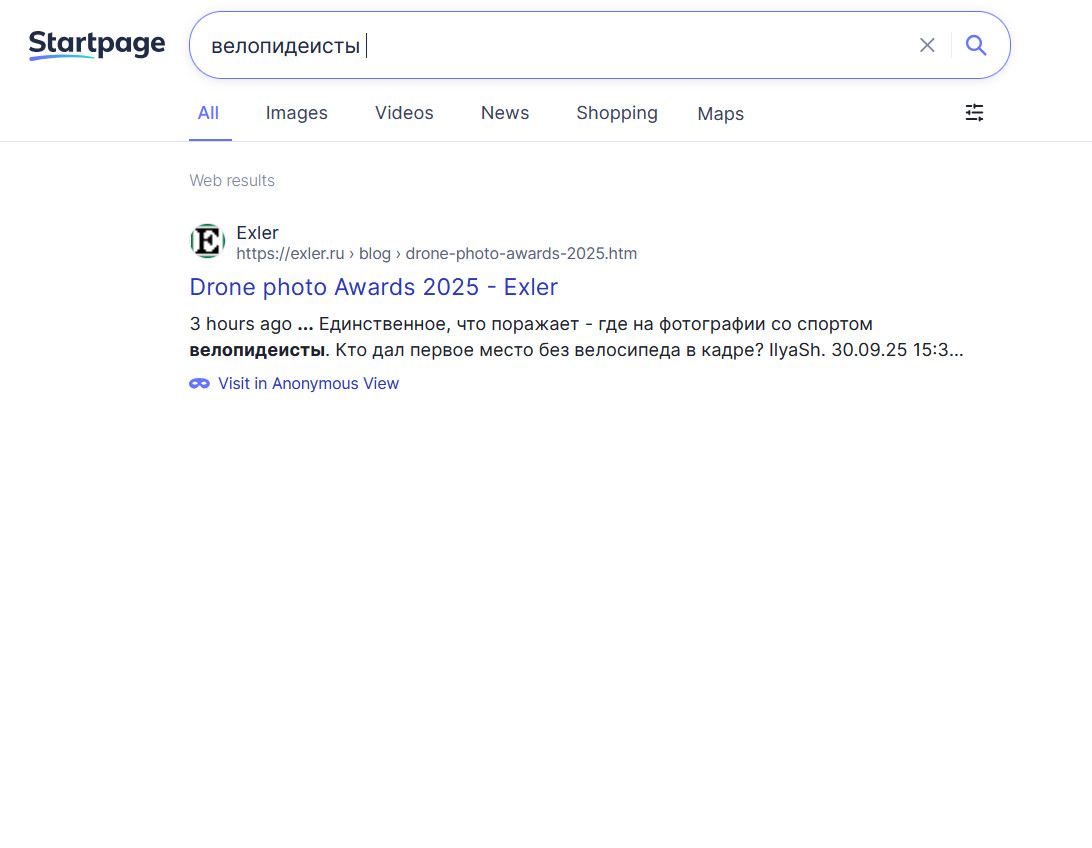Clear the search query with the X icon

tap(927, 45)
